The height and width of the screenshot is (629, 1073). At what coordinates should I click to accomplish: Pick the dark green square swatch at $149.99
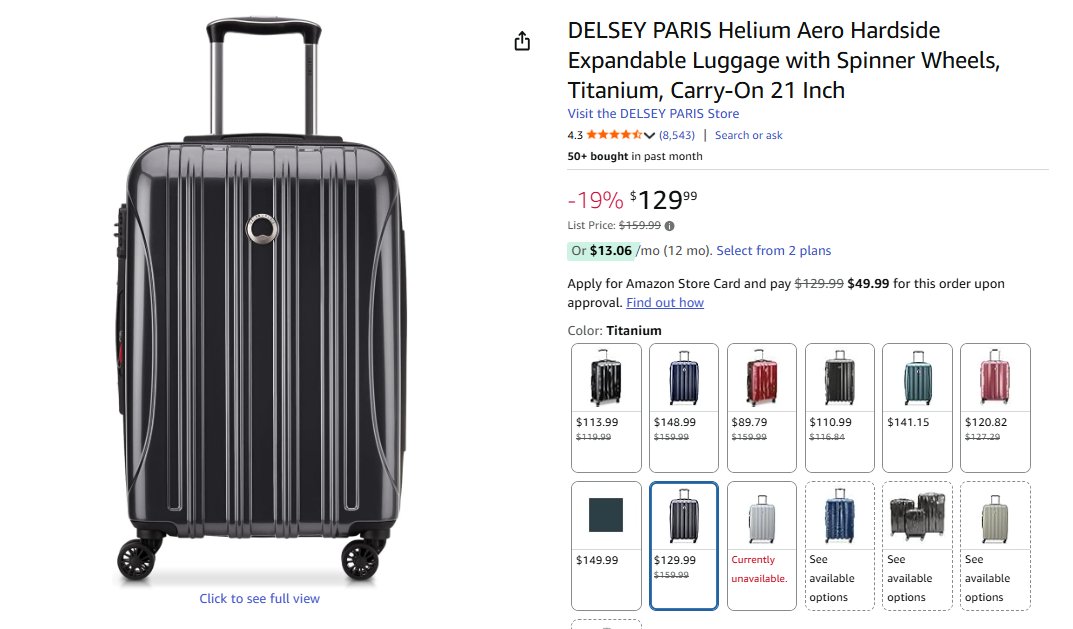click(606, 545)
